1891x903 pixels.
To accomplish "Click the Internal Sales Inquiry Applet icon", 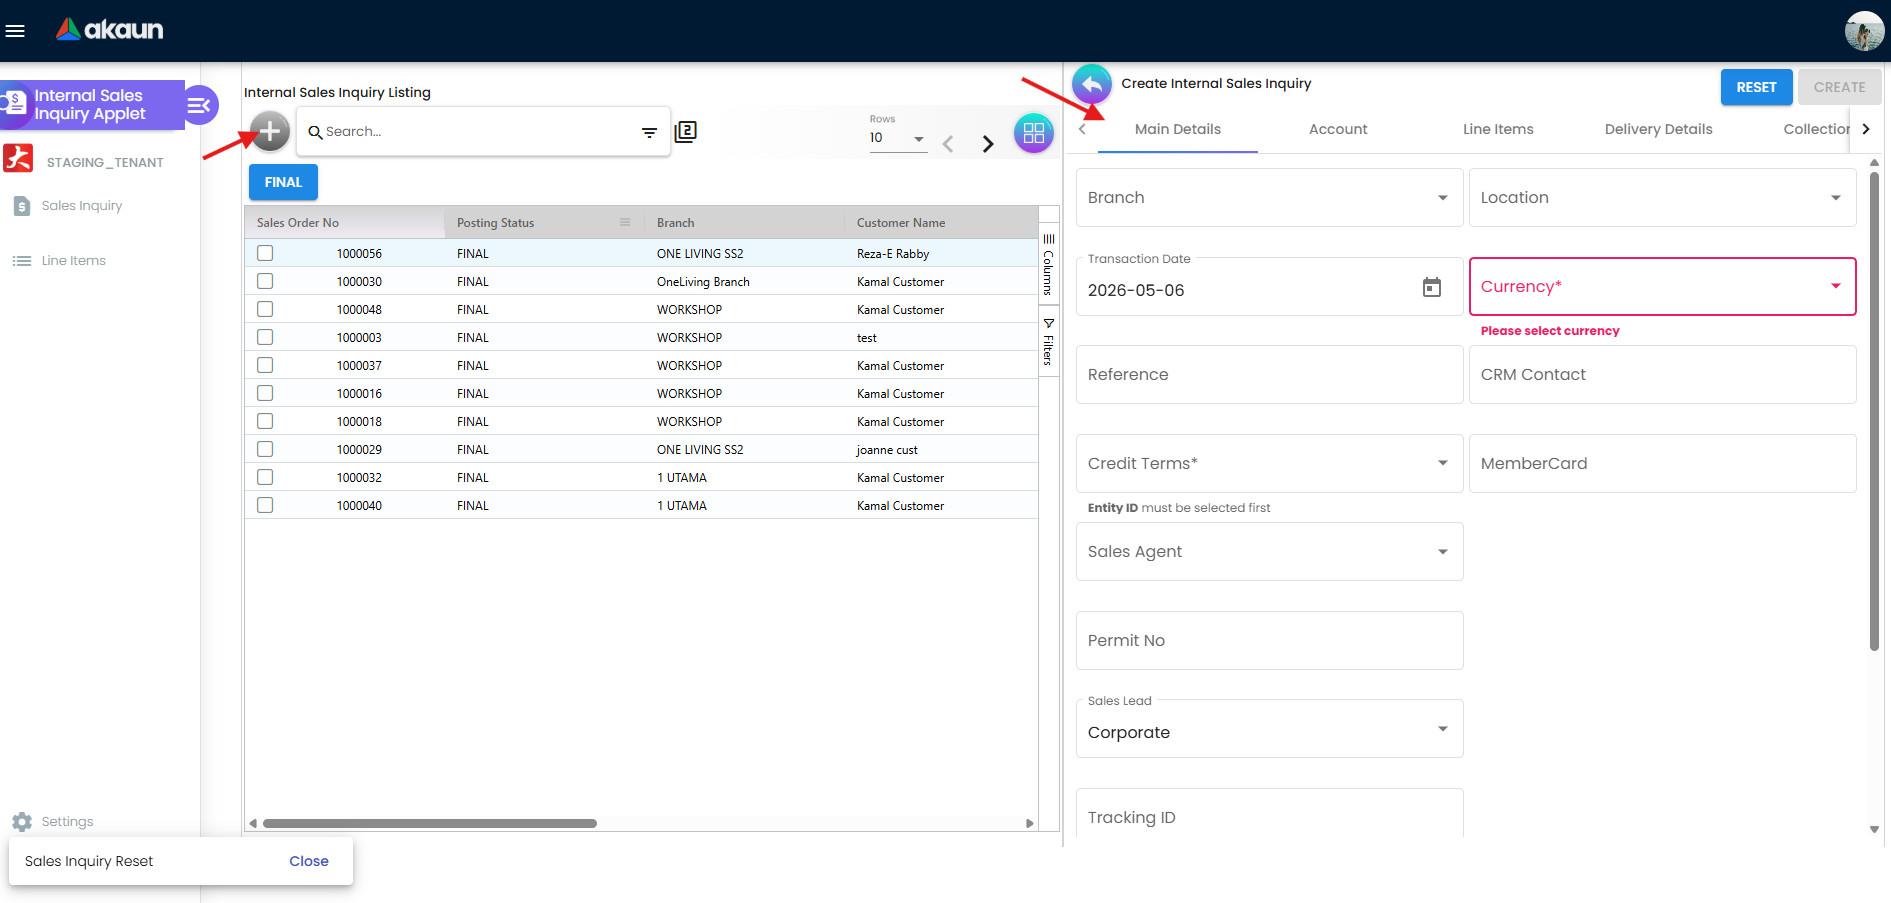I will 14,104.
